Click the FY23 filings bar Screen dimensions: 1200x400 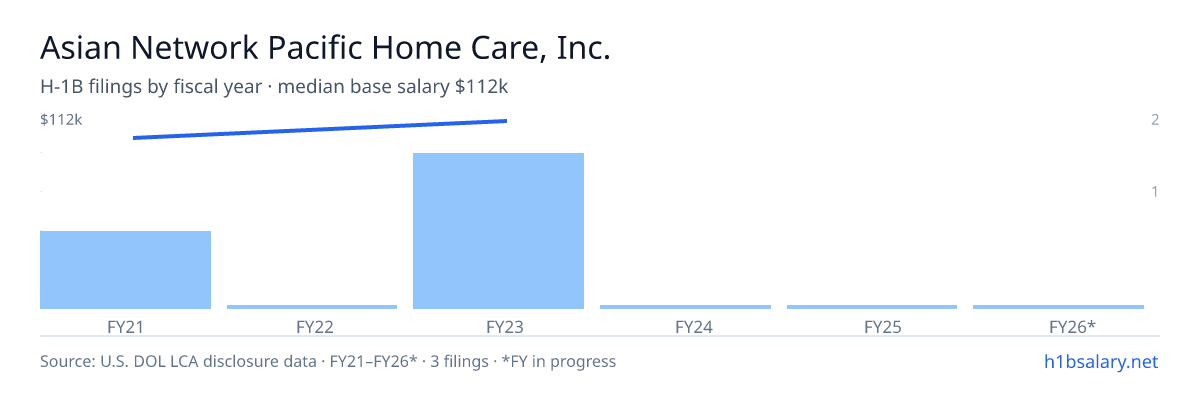498,231
